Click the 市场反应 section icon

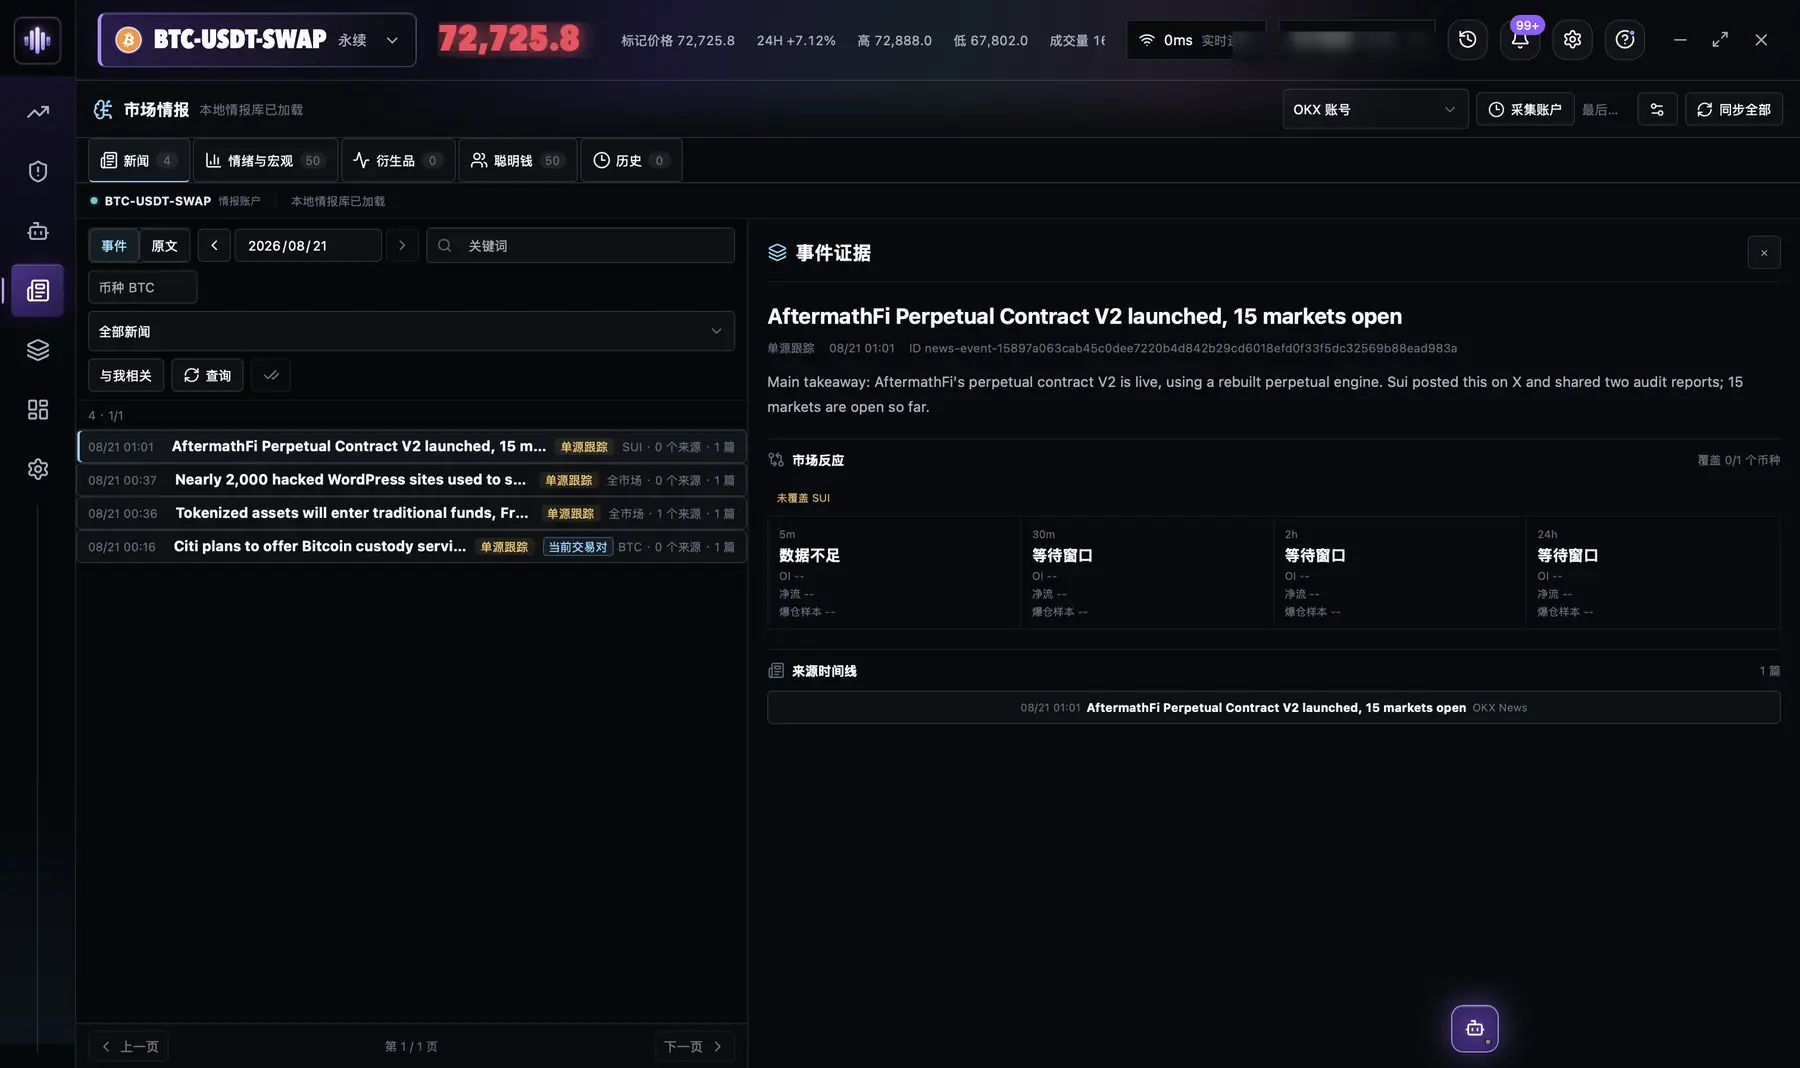pos(776,460)
